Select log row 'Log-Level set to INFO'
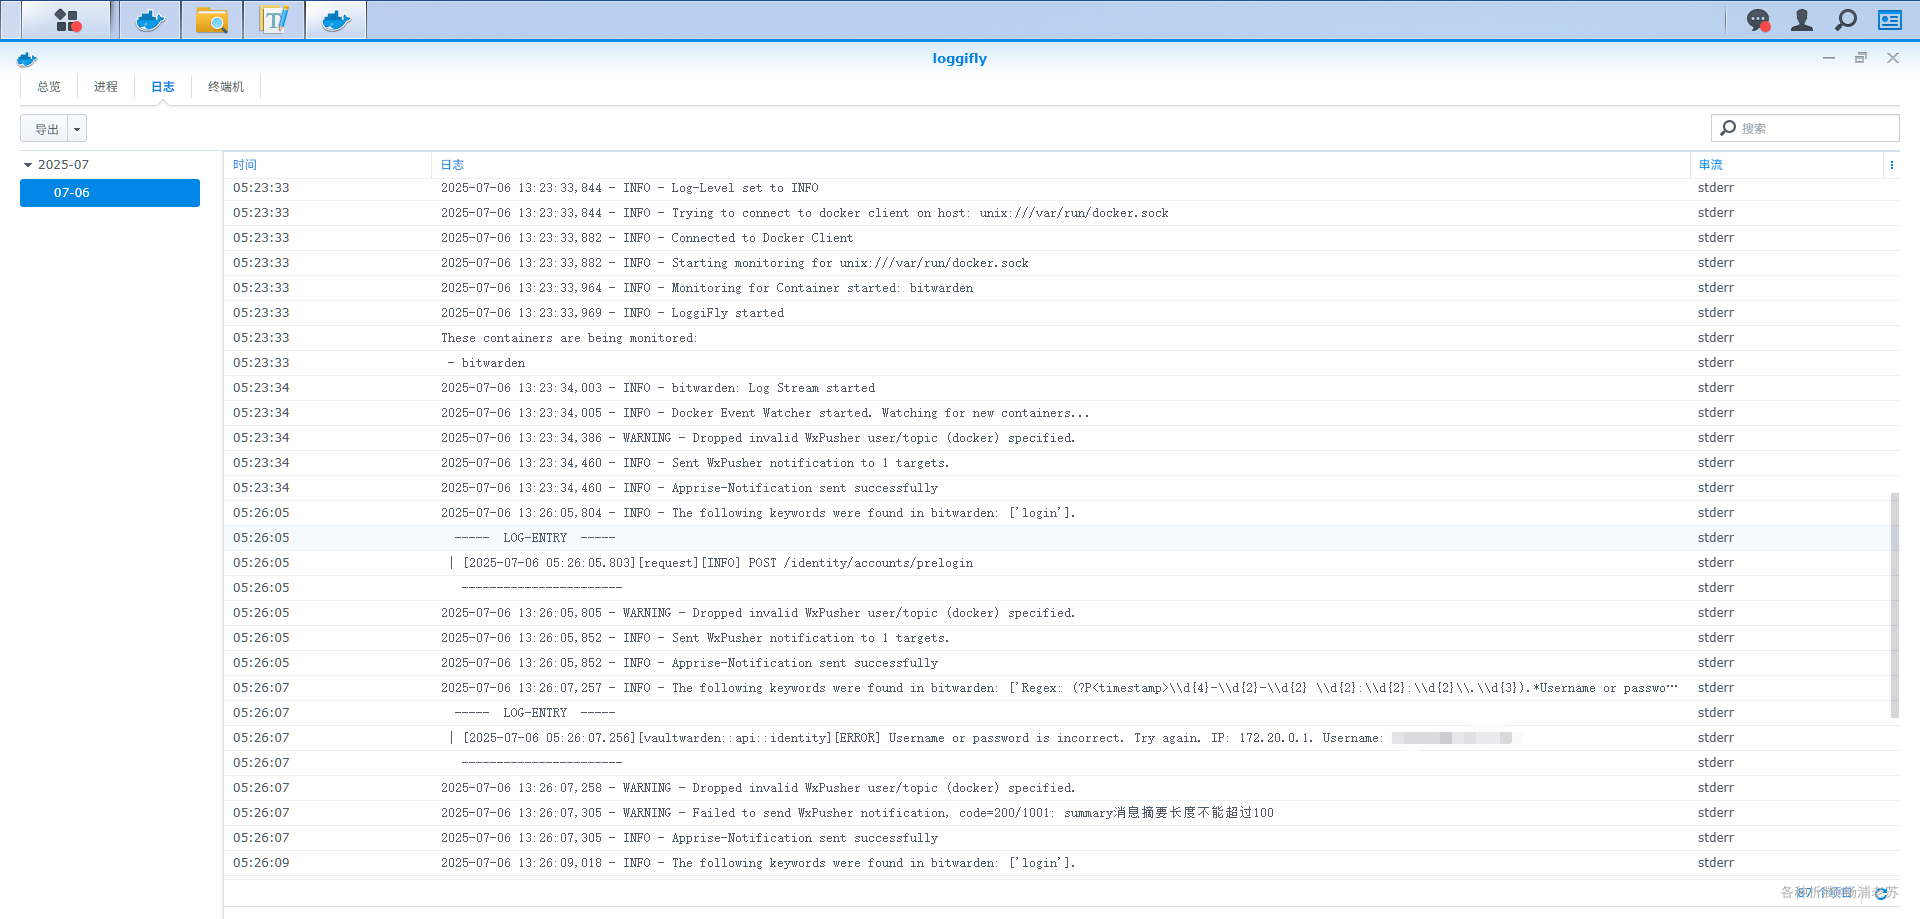1920x919 pixels. pos(1061,188)
